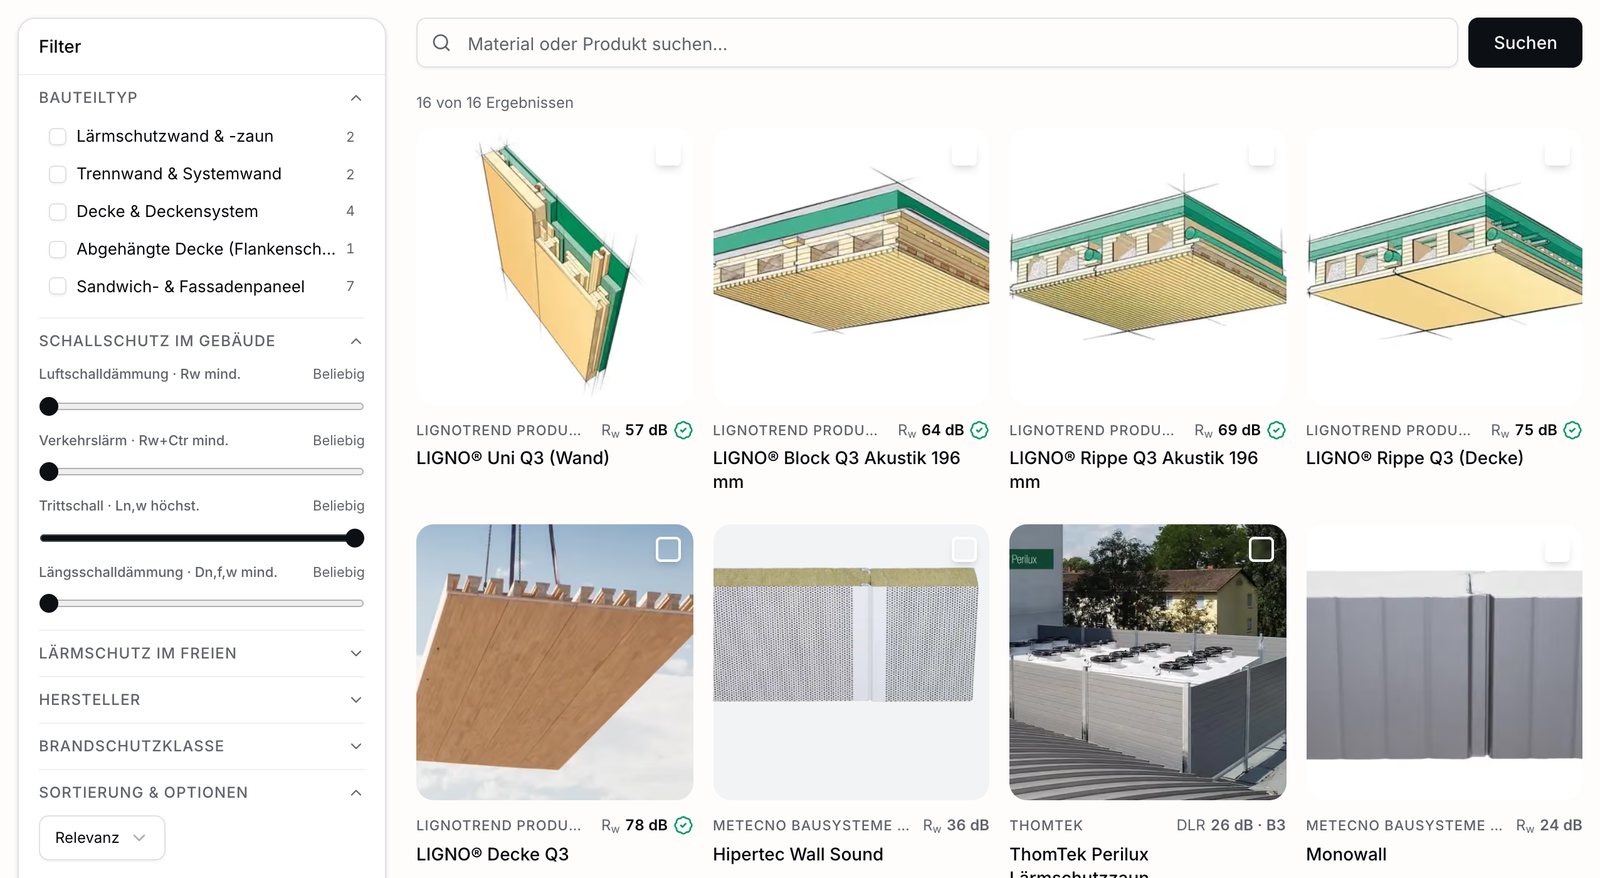Image resolution: width=1600 pixels, height=878 pixels.
Task: Expand the Brandschutzklasse filter section
Action: coord(356,746)
